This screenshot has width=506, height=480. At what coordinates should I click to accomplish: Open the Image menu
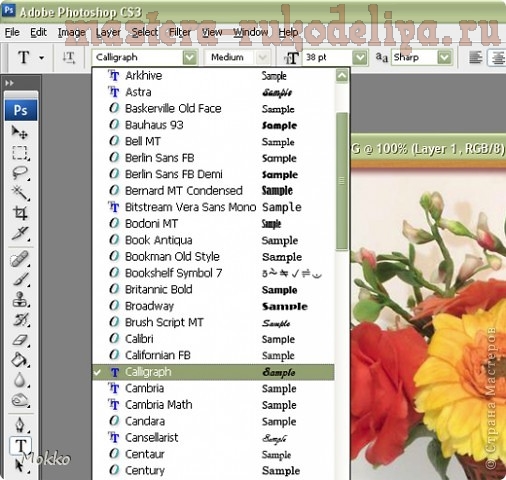point(71,32)
